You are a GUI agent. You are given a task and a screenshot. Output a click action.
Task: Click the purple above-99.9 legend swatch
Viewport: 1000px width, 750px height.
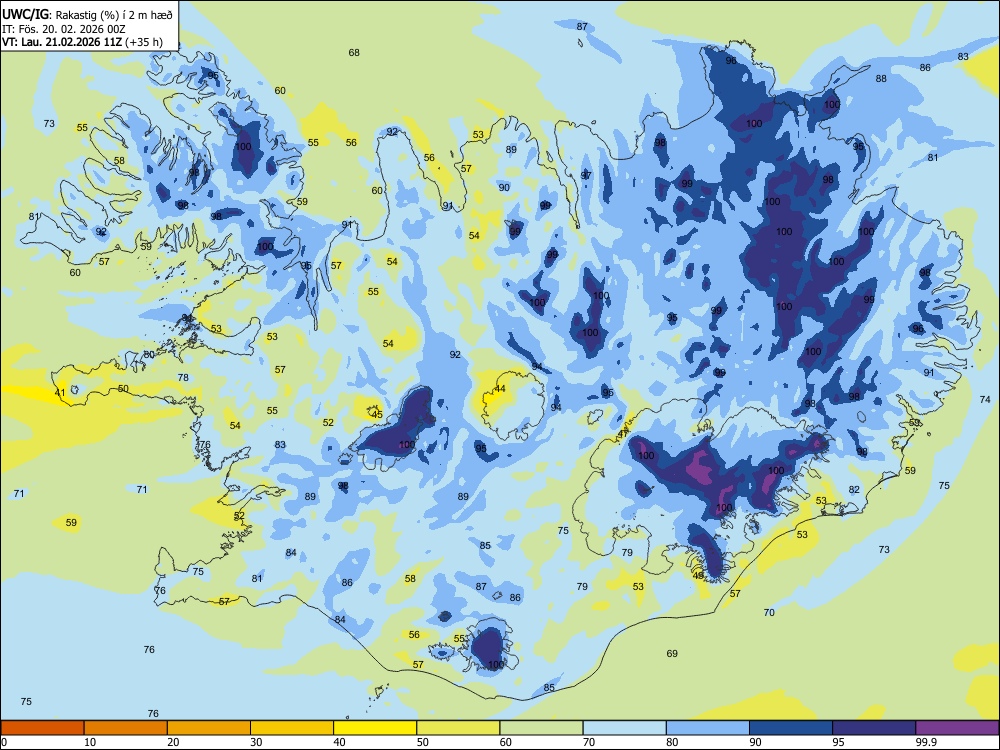pyautogui.click(x=957, y=728)
